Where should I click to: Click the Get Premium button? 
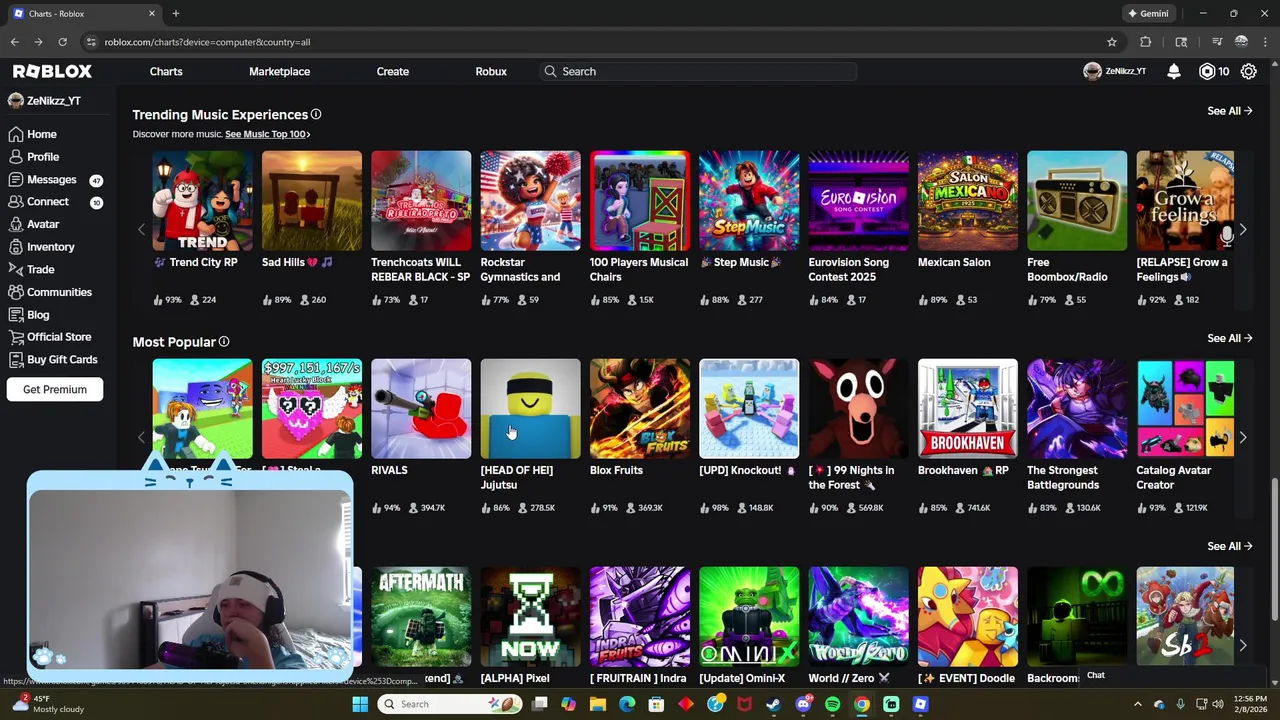[55, 390]
